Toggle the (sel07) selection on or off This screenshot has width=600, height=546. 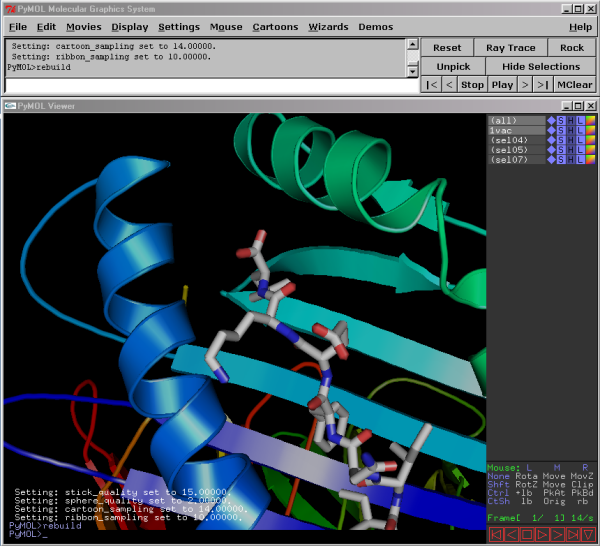(x=516, y=160)
